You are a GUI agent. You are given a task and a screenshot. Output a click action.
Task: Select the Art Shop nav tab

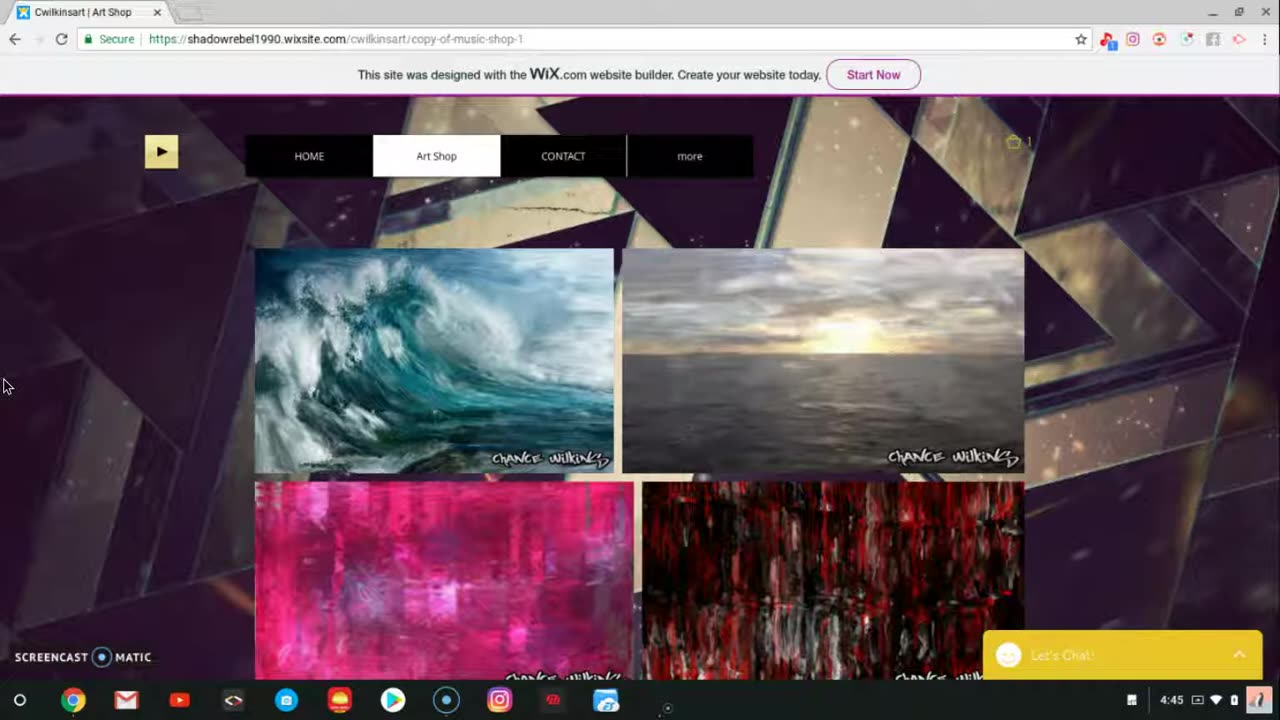click(436, 156)
